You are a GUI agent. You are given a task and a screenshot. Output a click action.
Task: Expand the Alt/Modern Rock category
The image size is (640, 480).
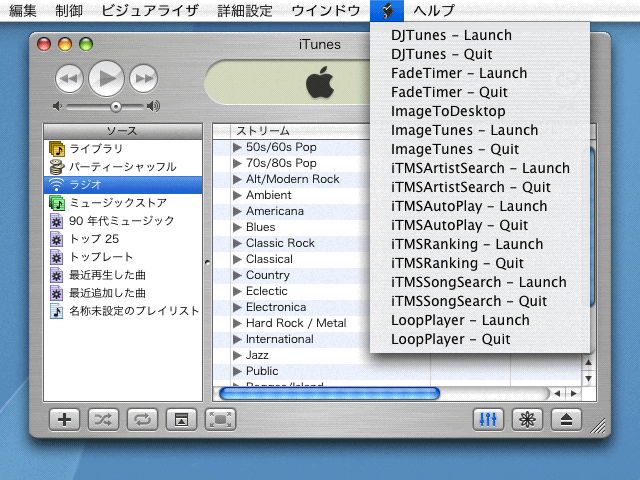(x=237, y=179)
